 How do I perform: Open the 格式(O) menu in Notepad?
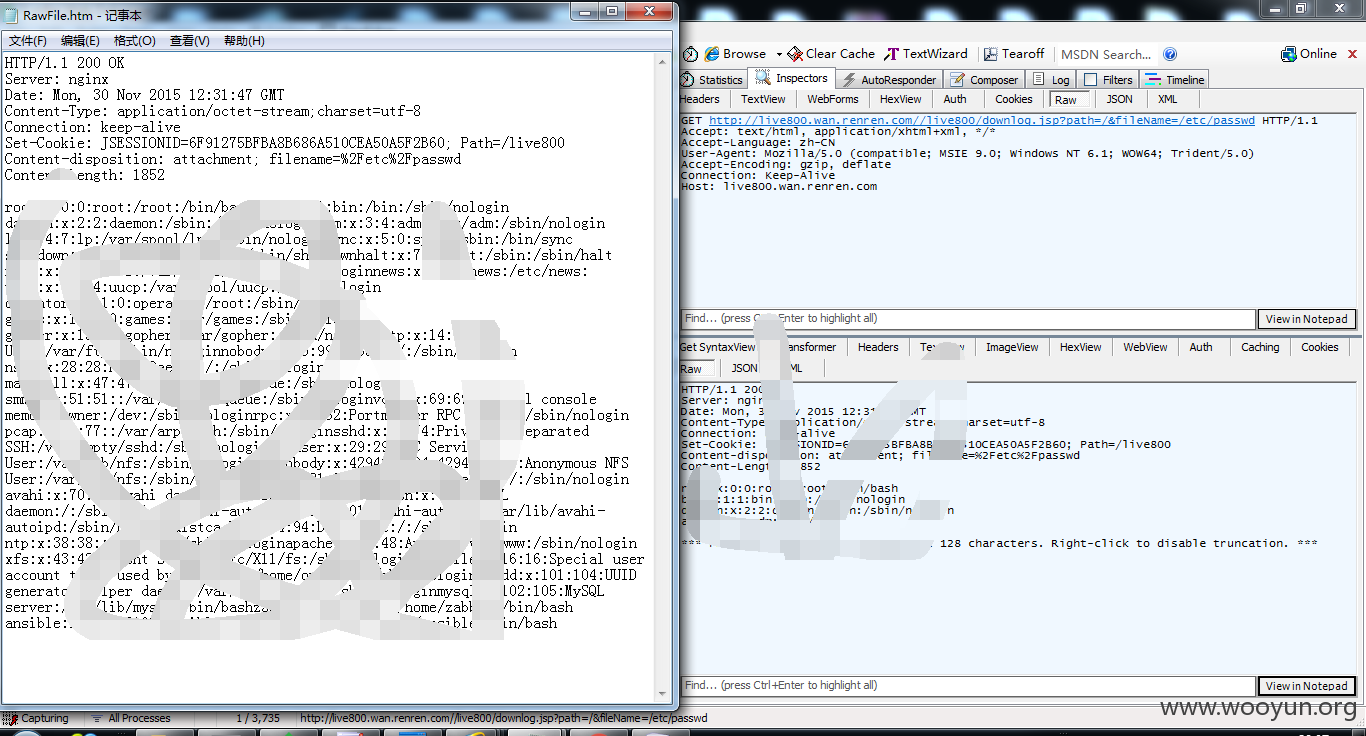coord(135,41)
